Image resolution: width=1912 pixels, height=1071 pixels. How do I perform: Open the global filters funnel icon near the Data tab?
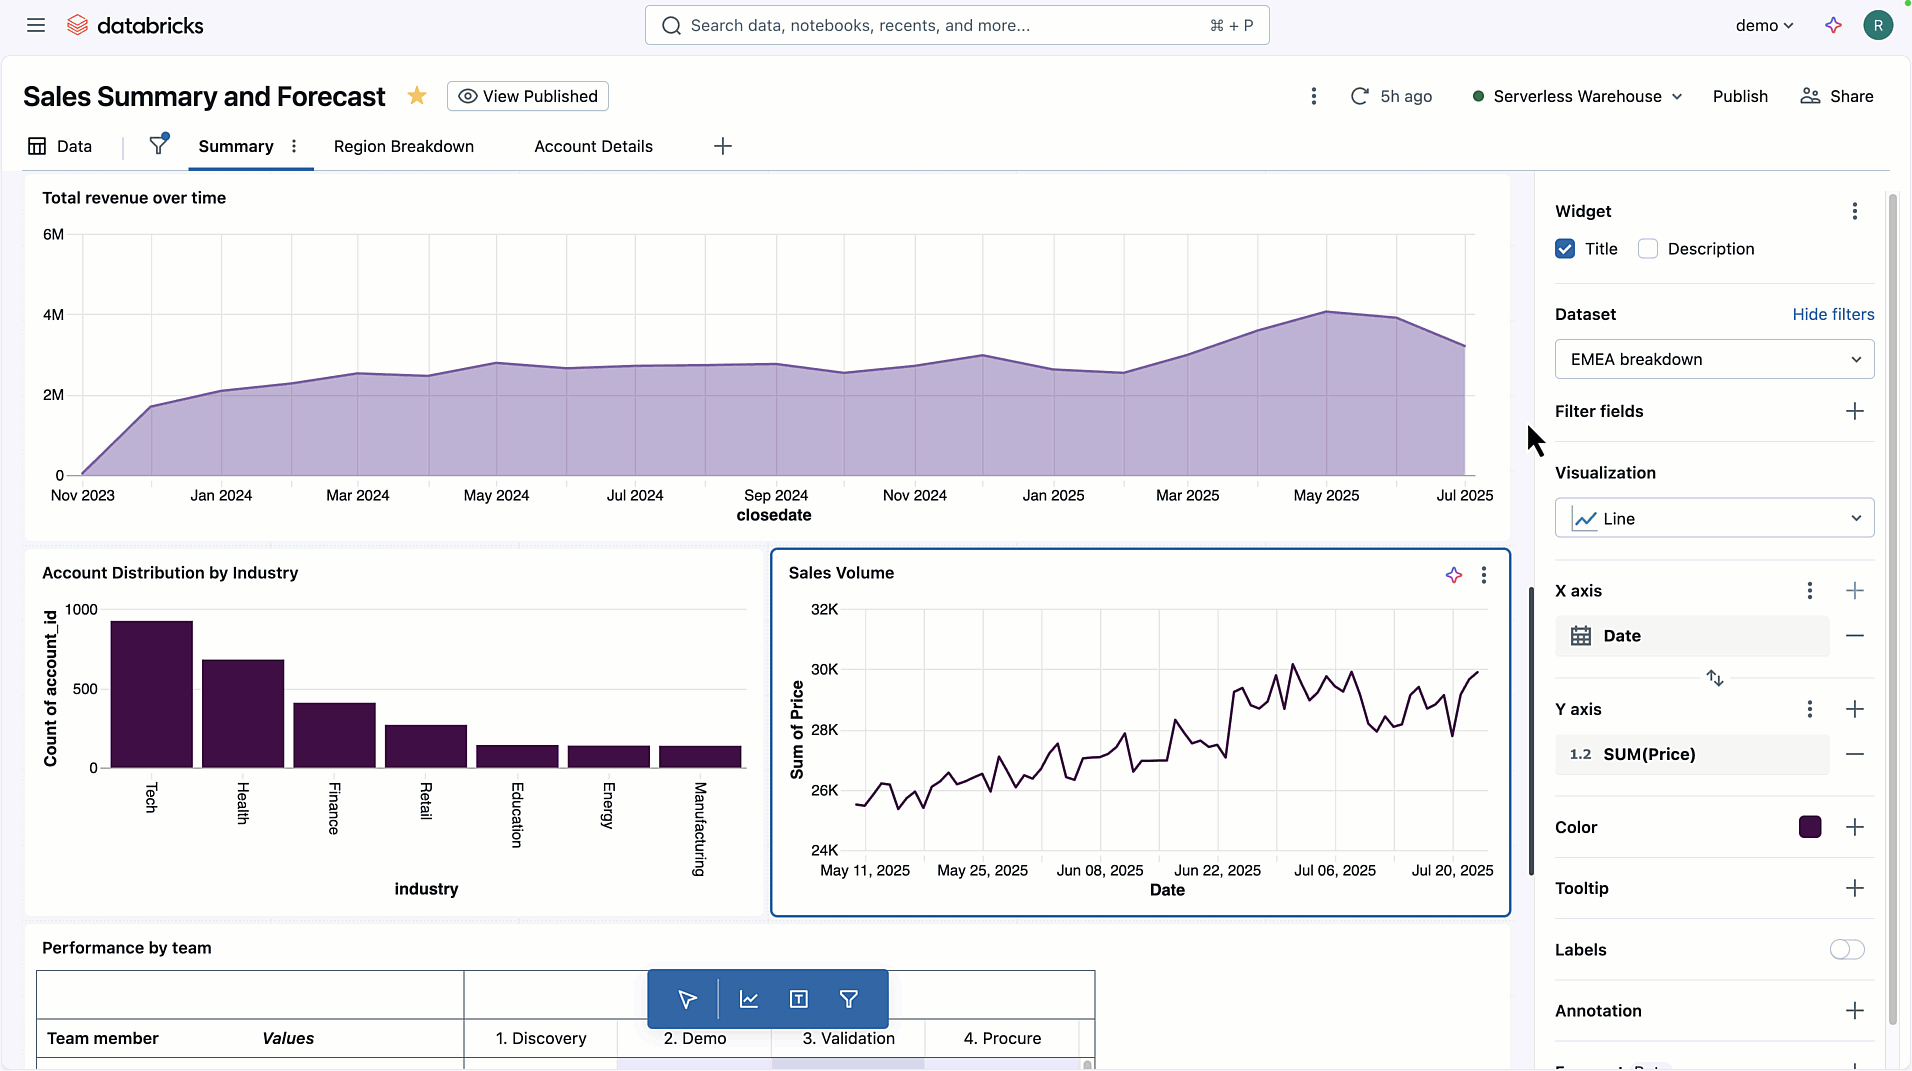pos(158,145)
